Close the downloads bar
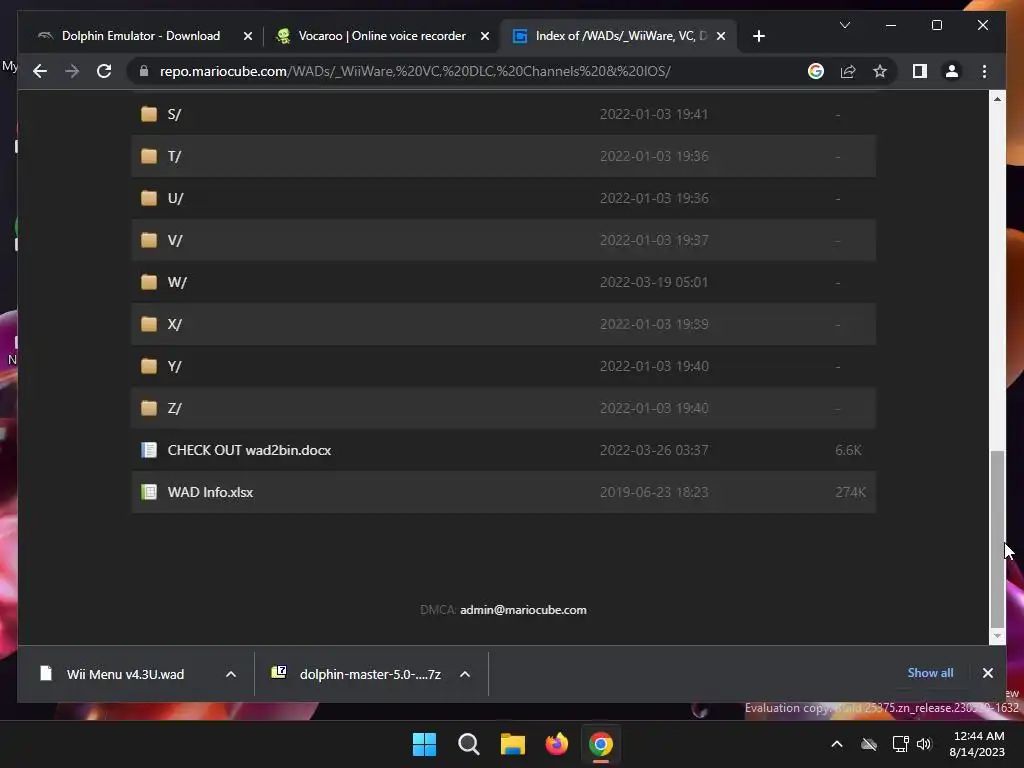Viewport: 1024px width, 768px height. click(x=987, y=673)
